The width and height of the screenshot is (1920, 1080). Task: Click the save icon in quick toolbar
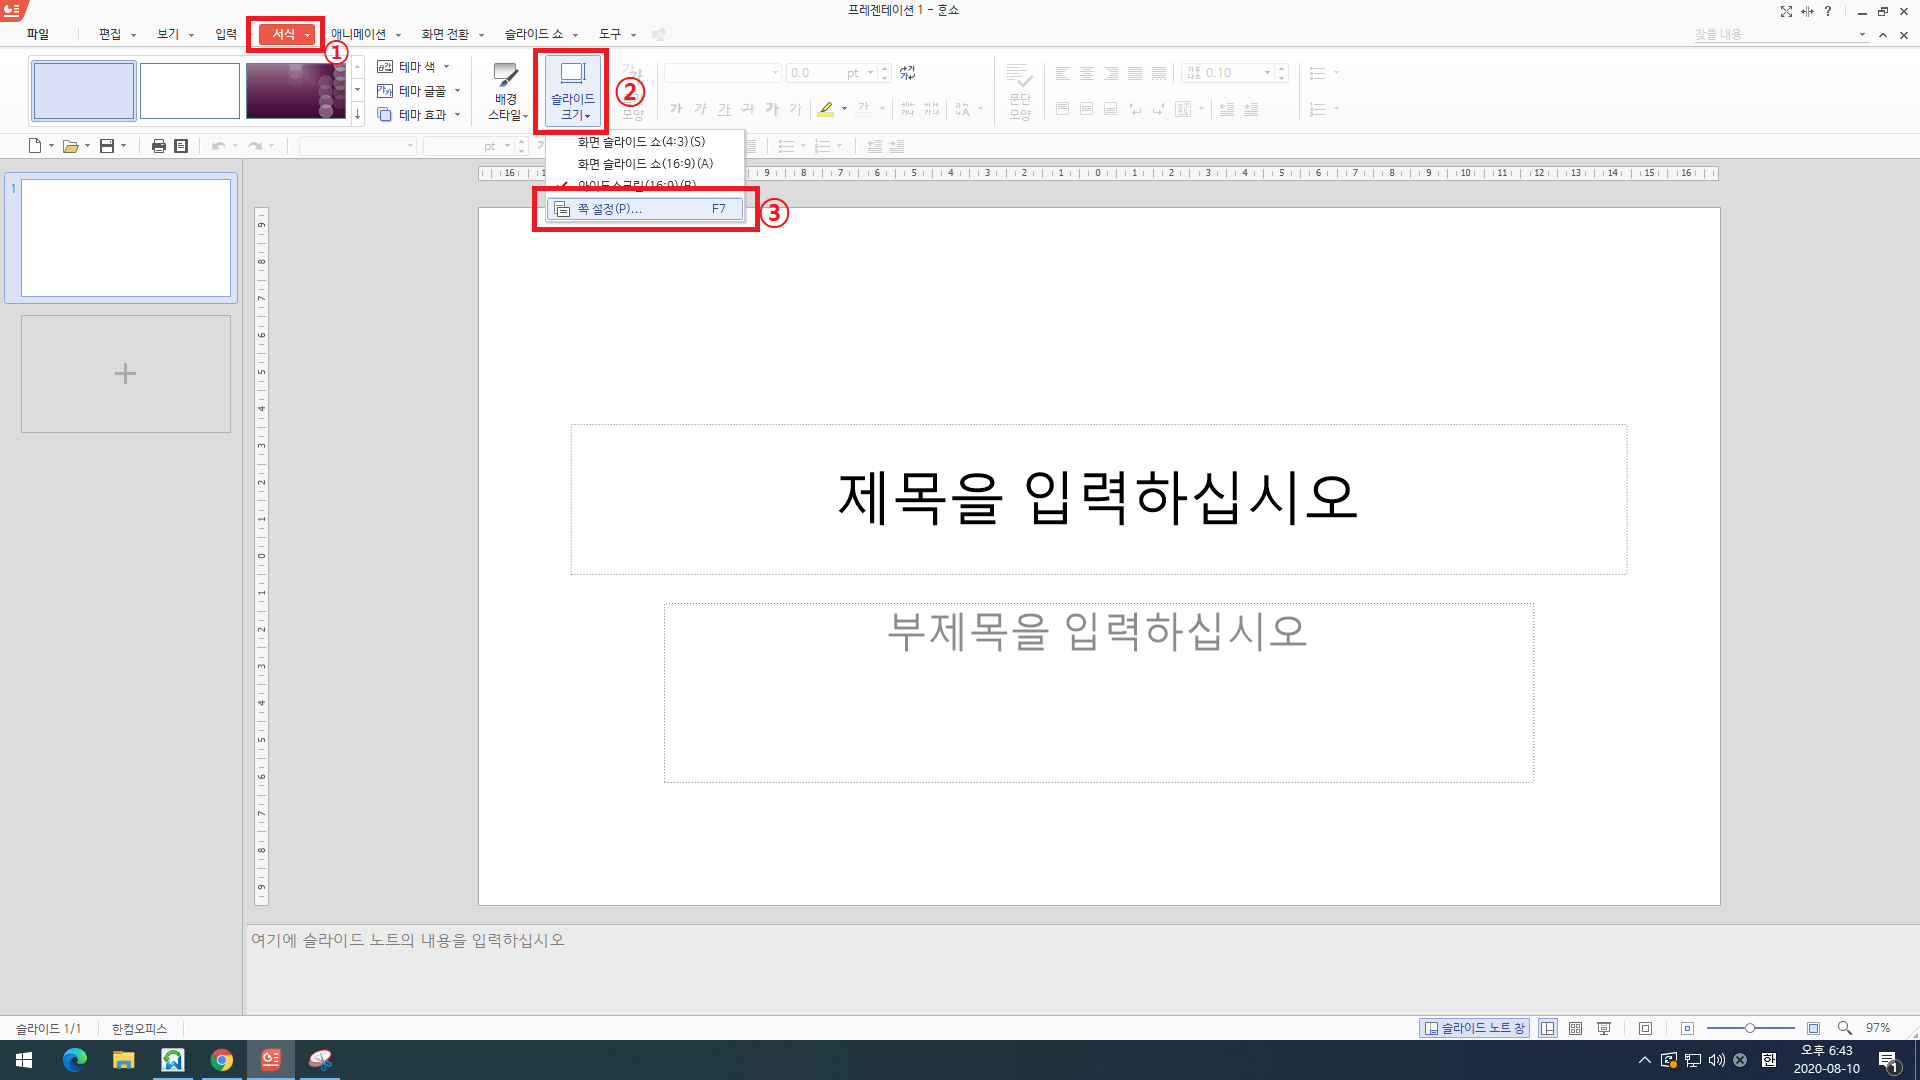(x=107, y=146)
